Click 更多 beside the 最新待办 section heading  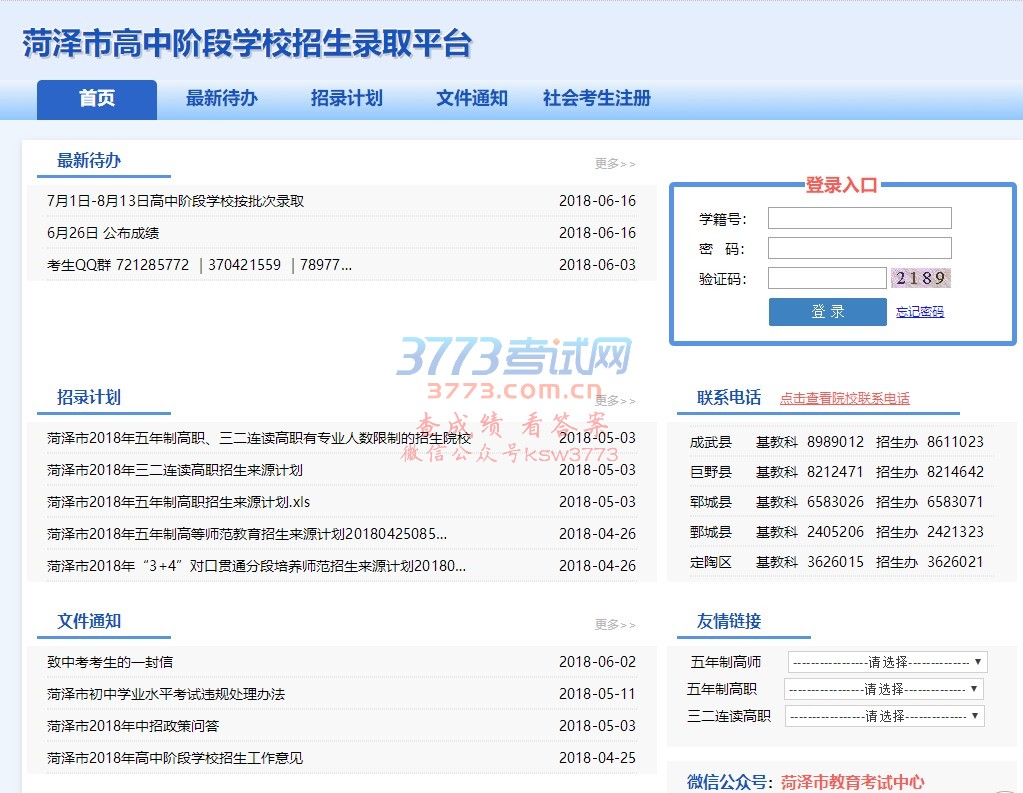pyautogui.click(x=614, y=164)
